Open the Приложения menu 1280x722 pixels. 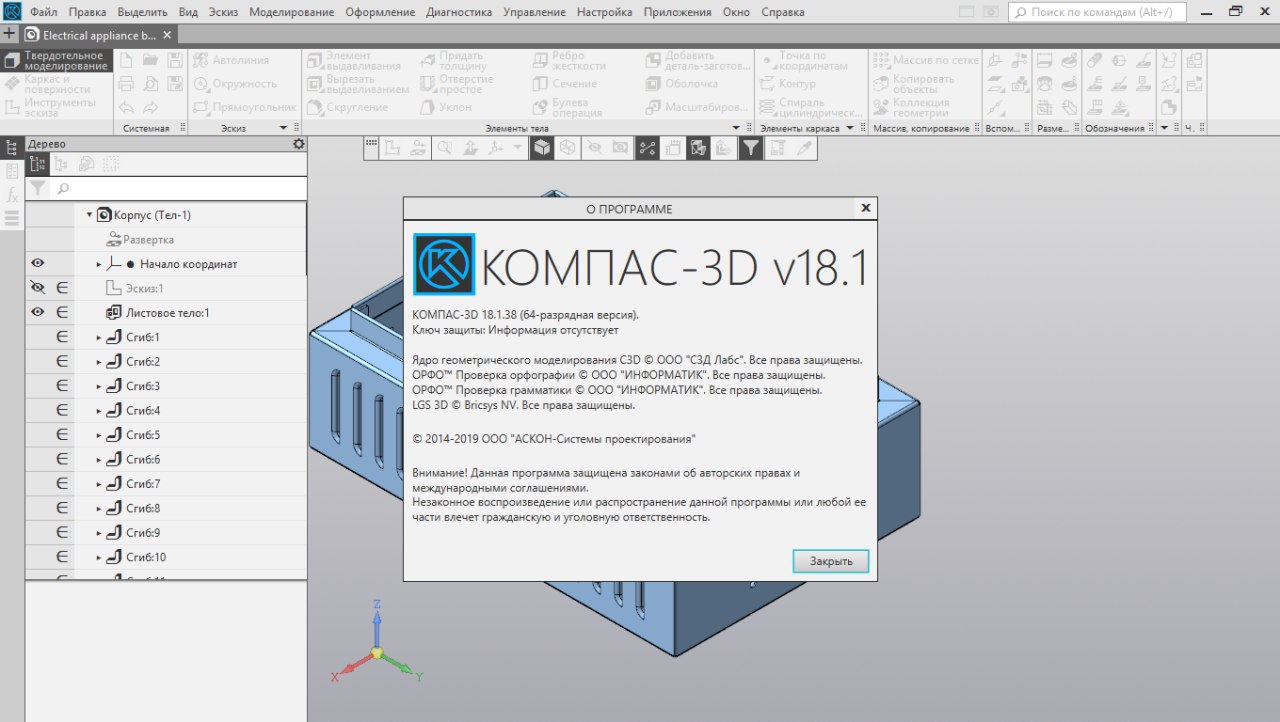(x=677, y=12)
